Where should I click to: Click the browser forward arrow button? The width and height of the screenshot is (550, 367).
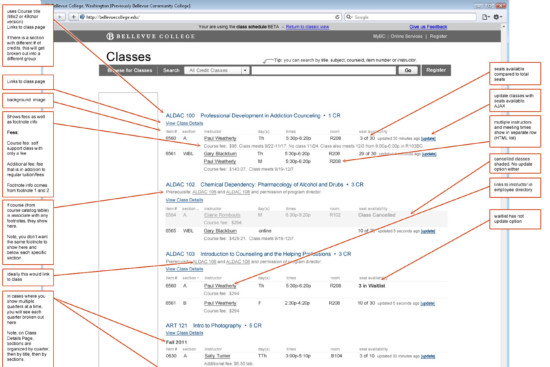click(x=60, y=17)
